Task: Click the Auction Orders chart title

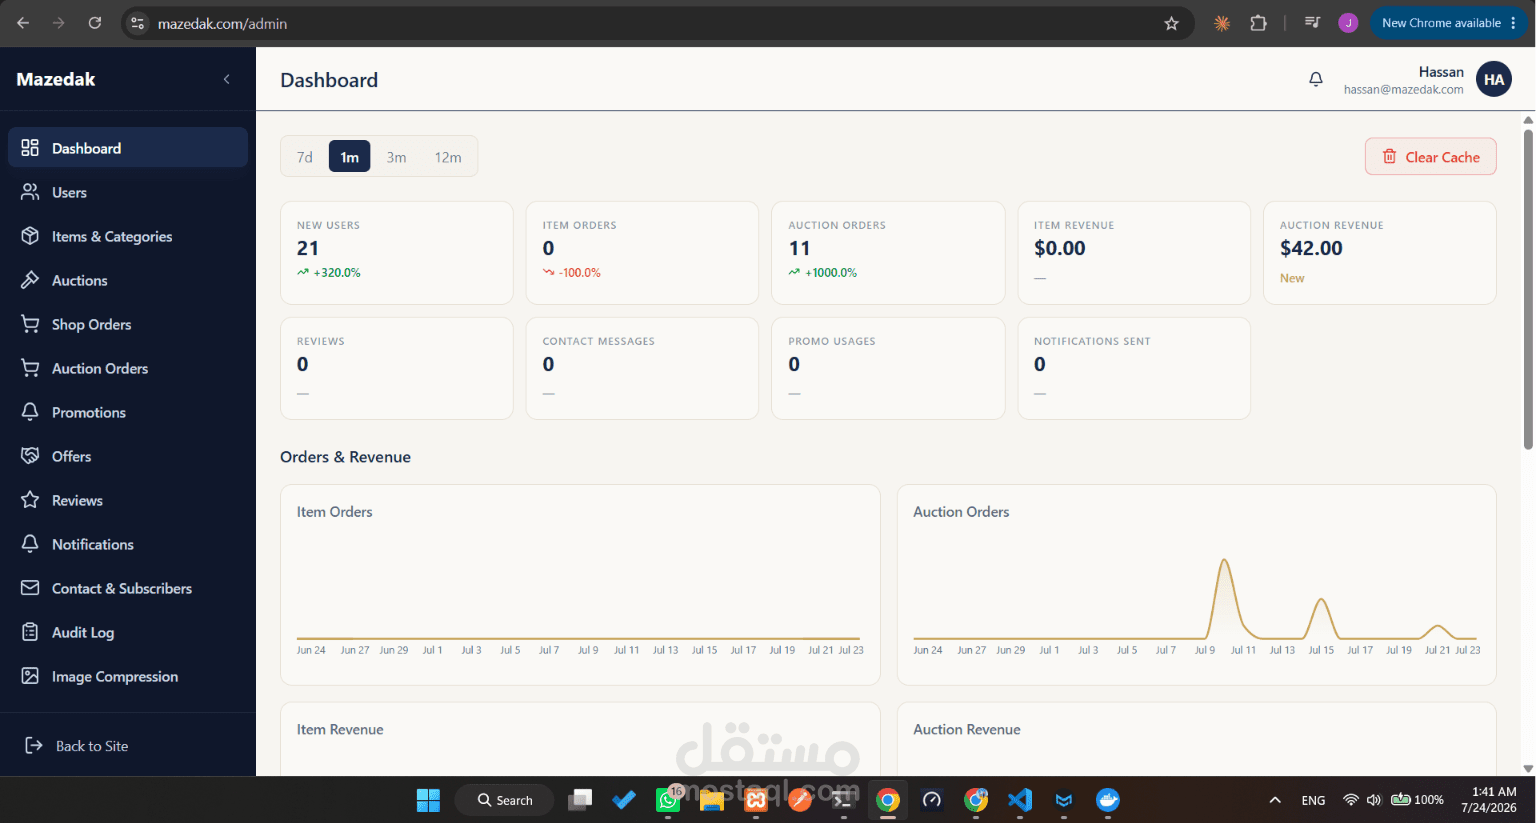Action: pos(961,511)
